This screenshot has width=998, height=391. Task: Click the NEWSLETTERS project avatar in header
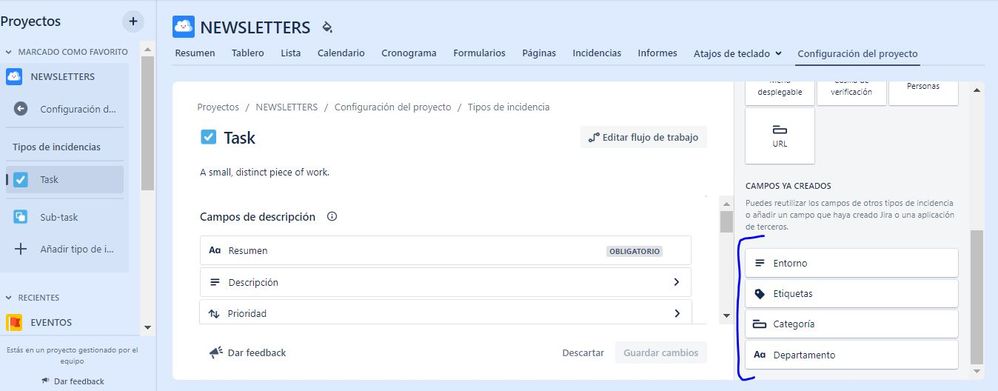tap(183, 27)
